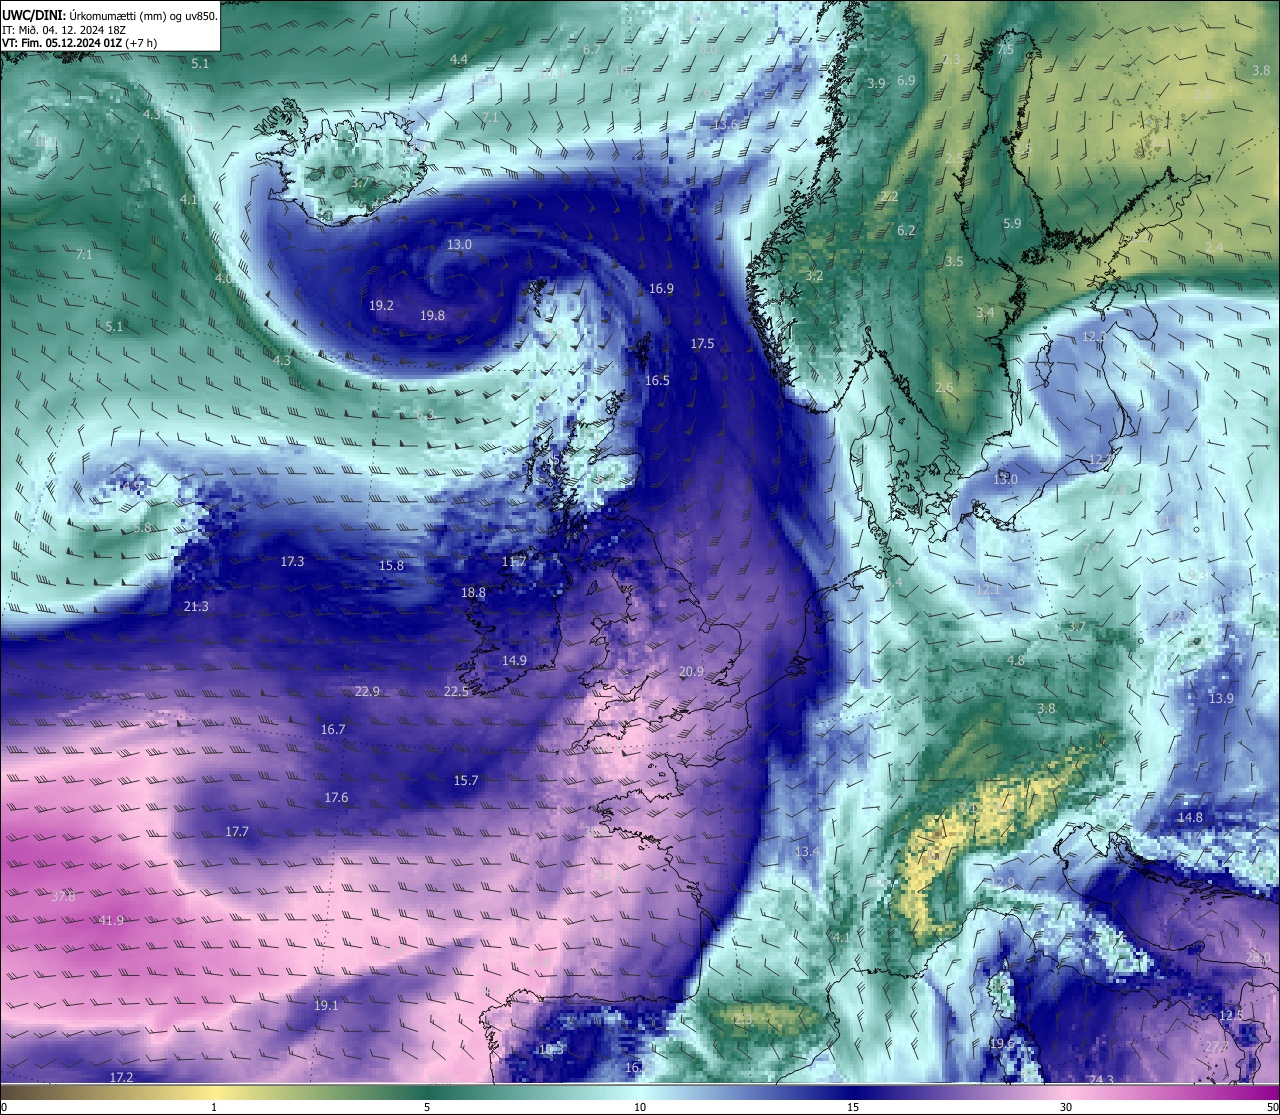
Task: Click the 17.3 value label
Action: pyautogui.click(x=292, y=562)
